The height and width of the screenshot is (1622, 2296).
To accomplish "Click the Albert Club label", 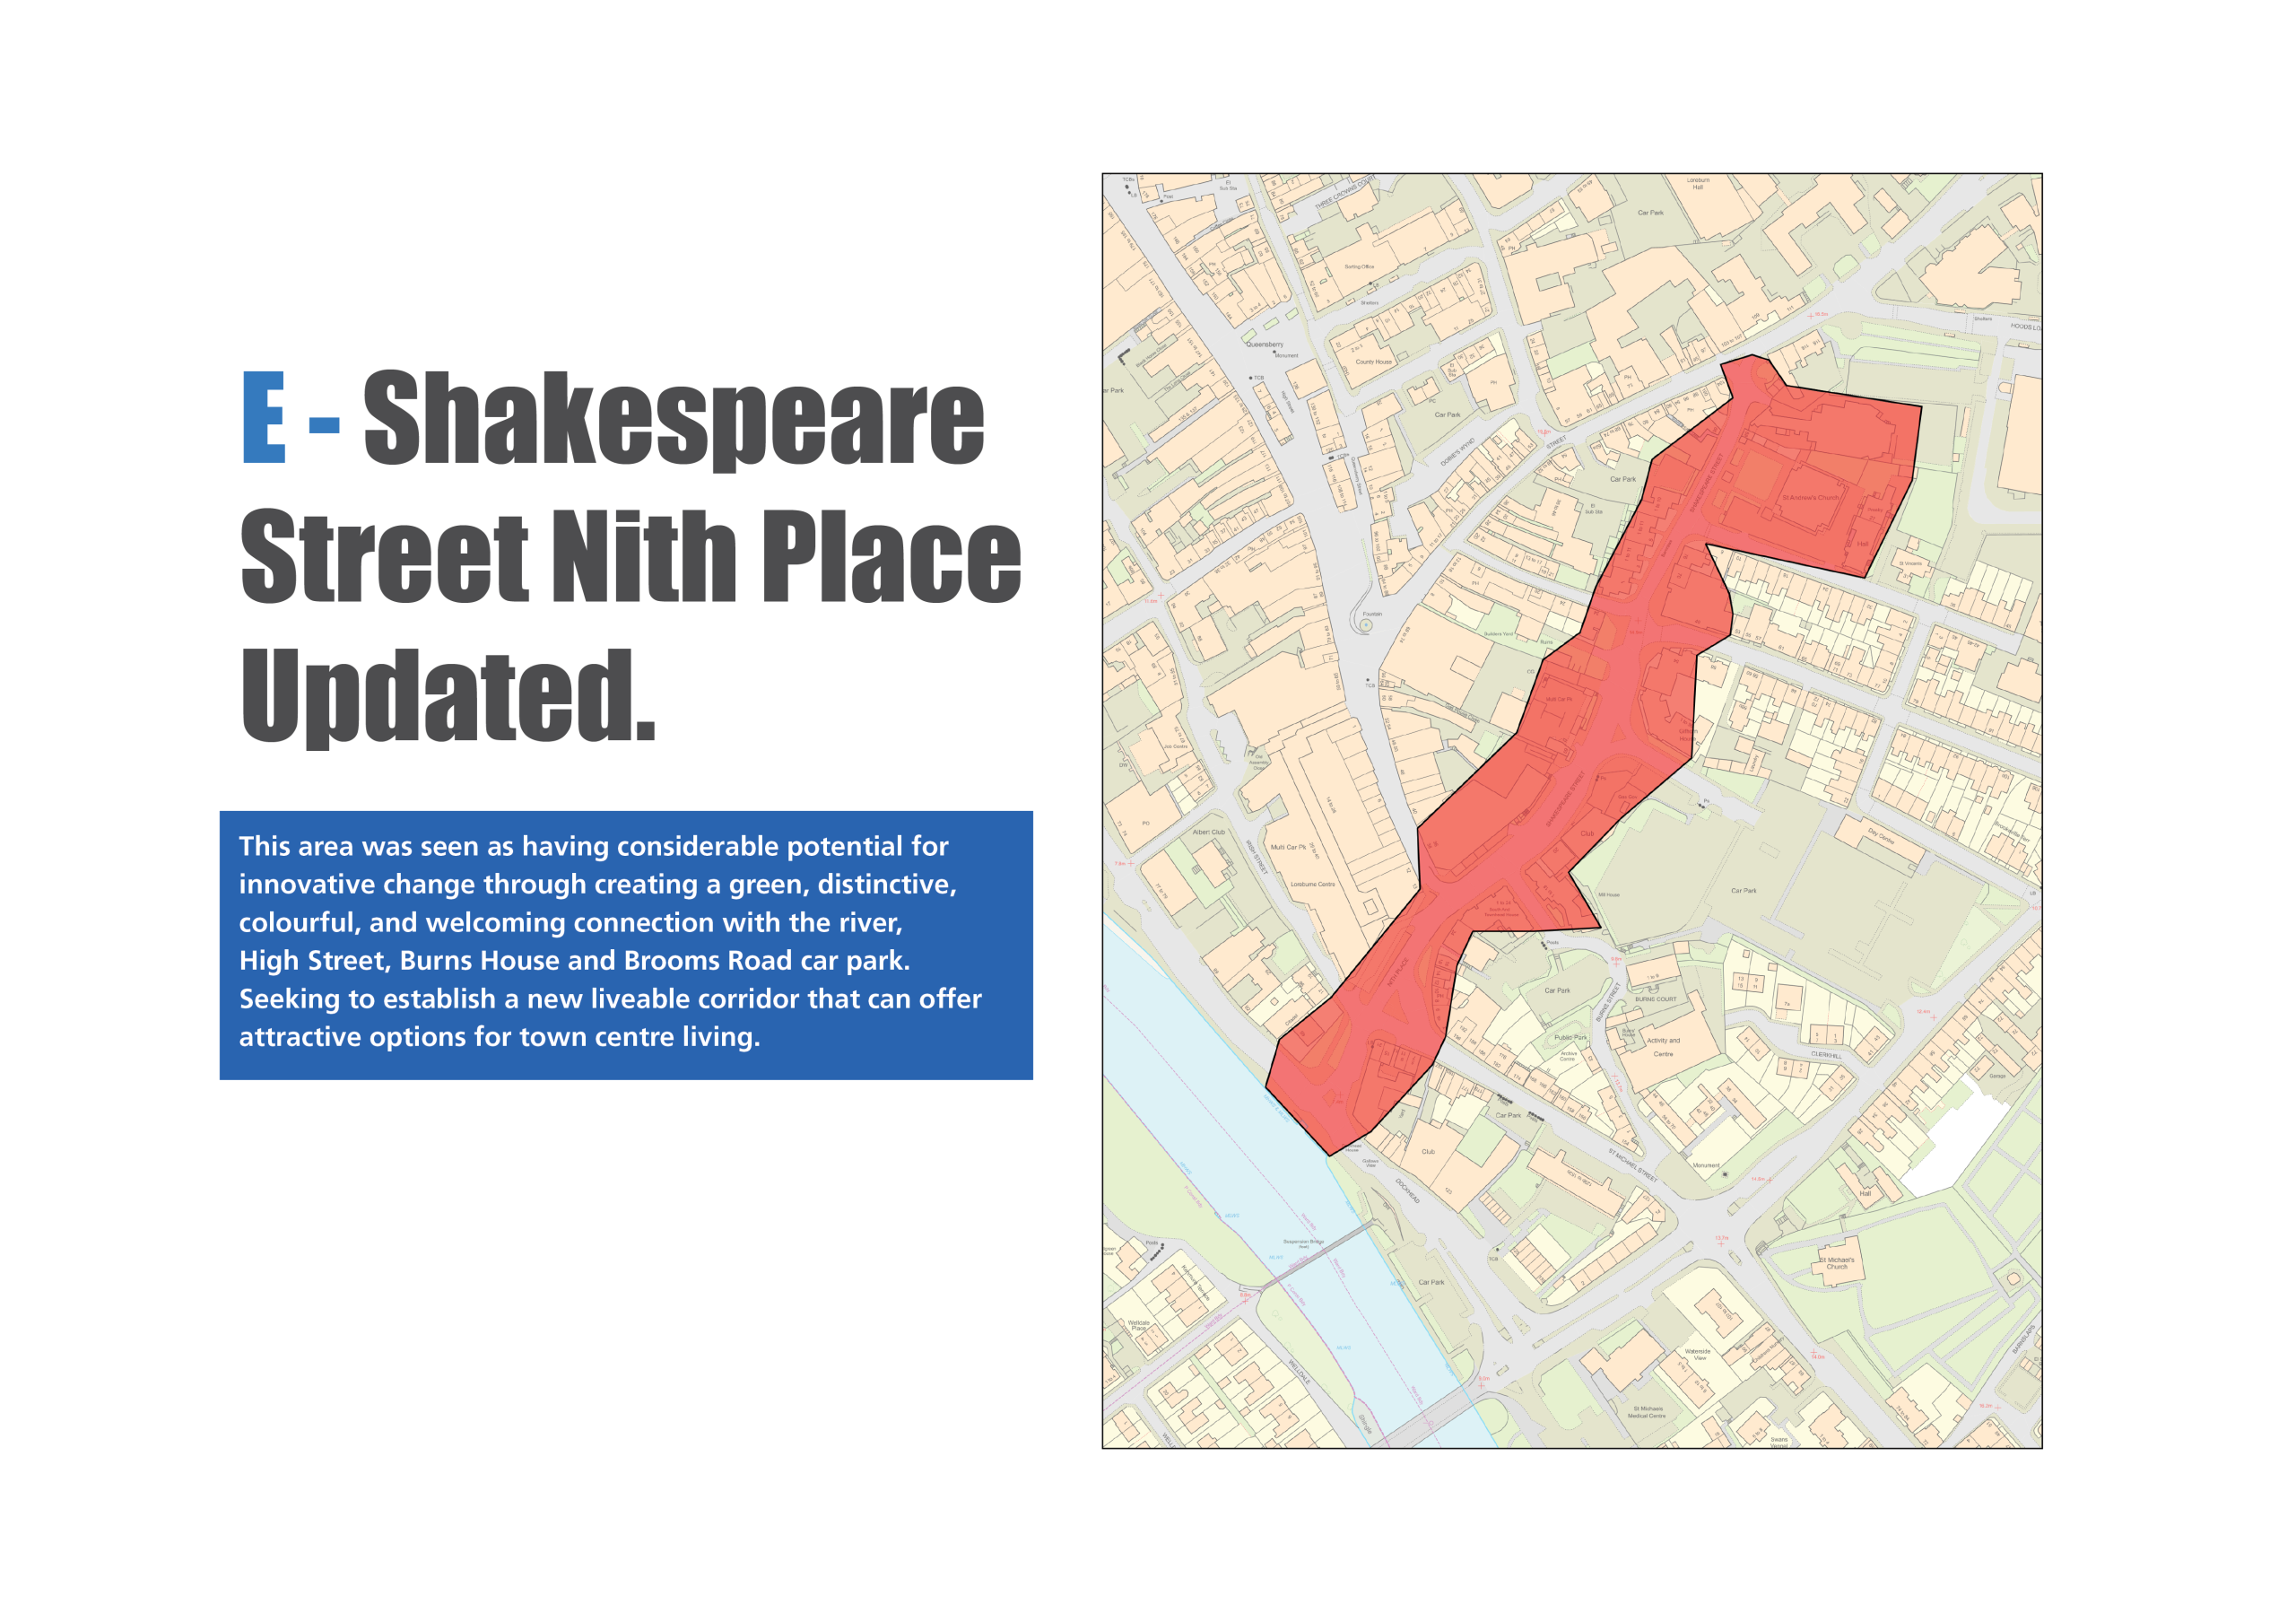I will click(x=1208, y=832).
